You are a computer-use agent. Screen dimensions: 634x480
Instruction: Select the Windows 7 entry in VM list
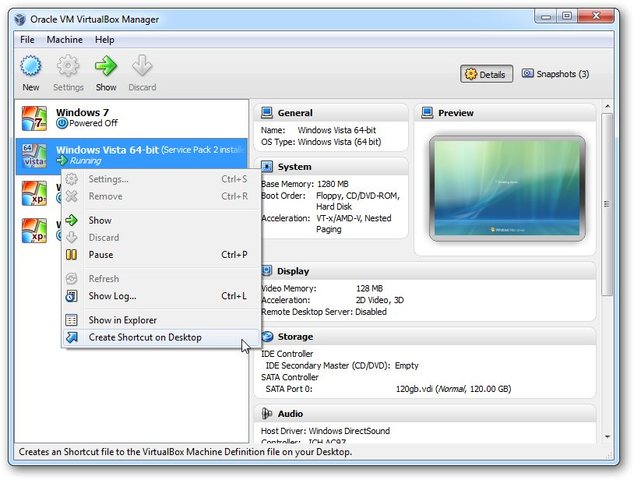(131, 118)
